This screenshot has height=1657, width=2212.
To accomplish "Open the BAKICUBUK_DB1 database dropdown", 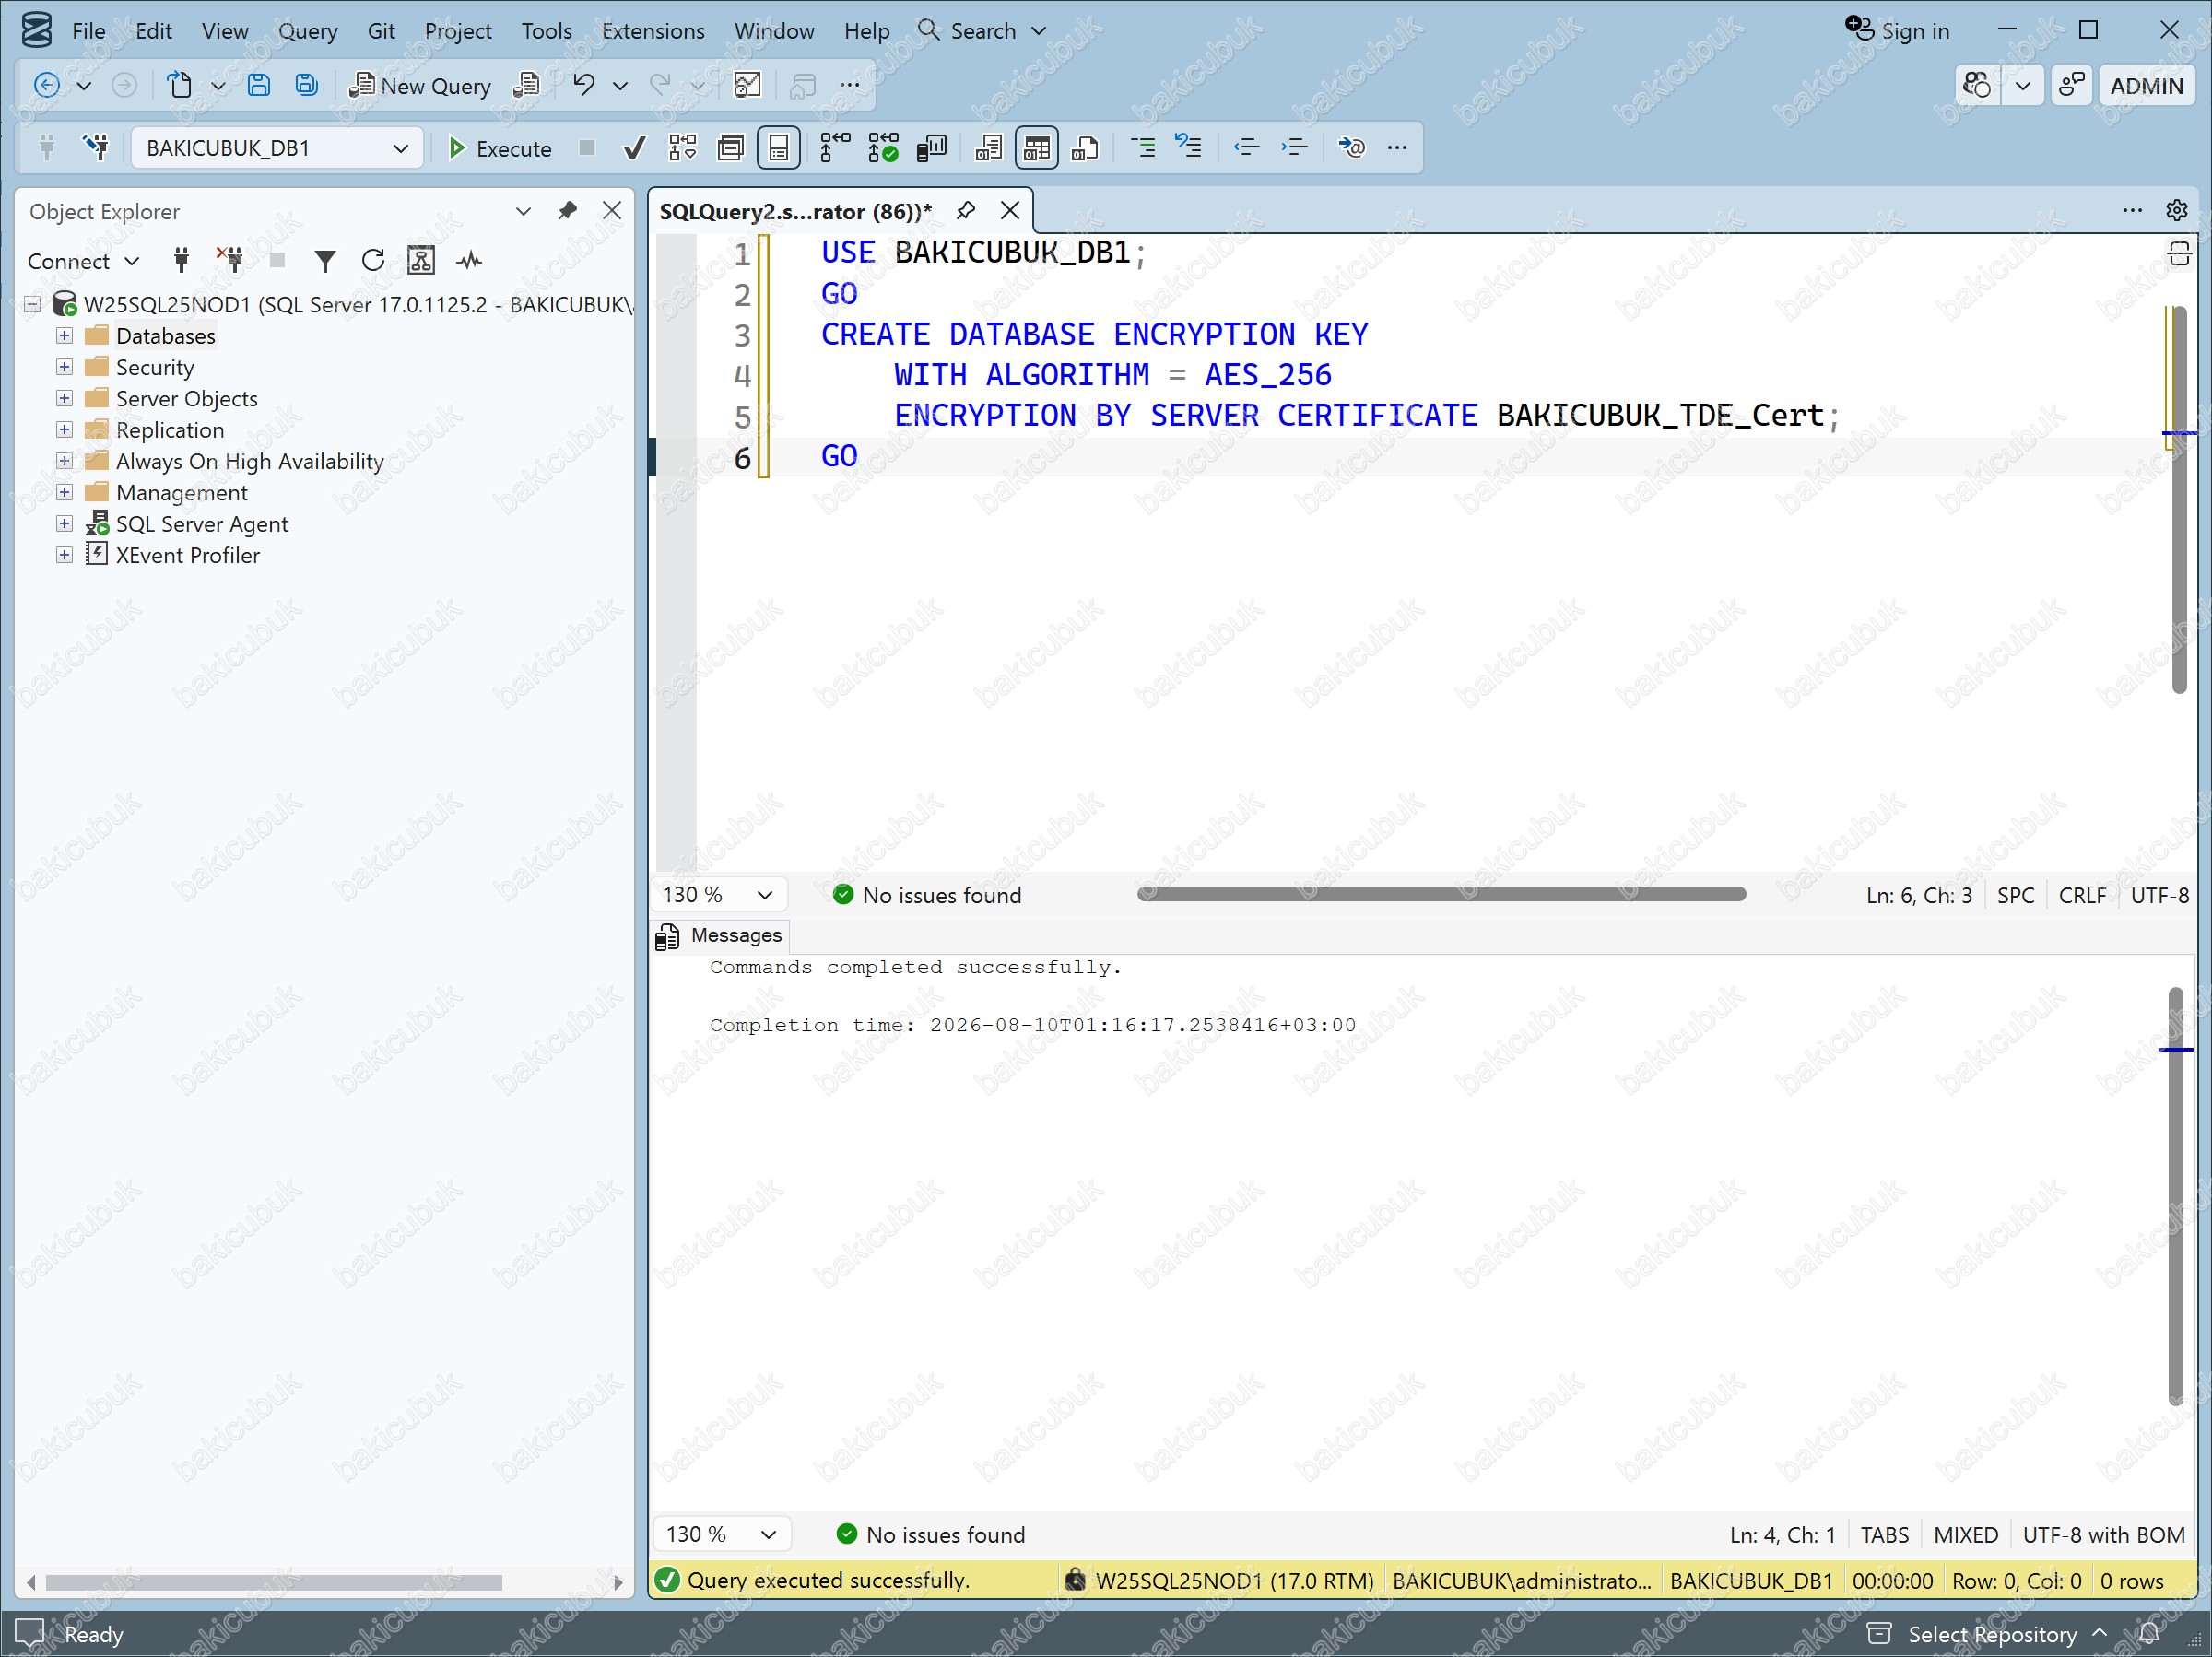I will [x=277, y=148].
